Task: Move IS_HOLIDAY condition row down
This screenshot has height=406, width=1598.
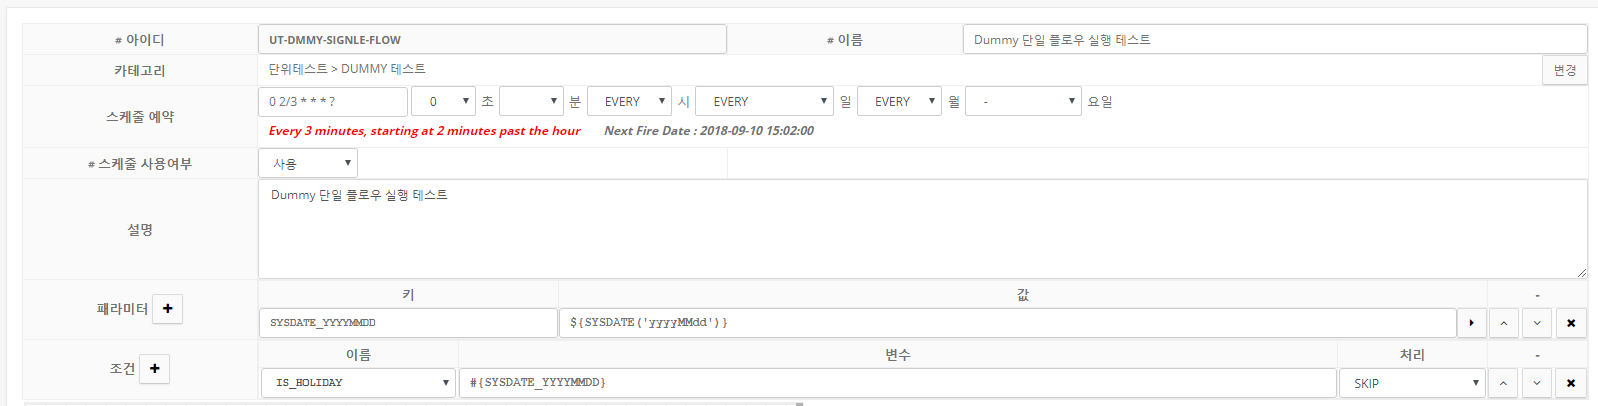Action: point(1537,383)
